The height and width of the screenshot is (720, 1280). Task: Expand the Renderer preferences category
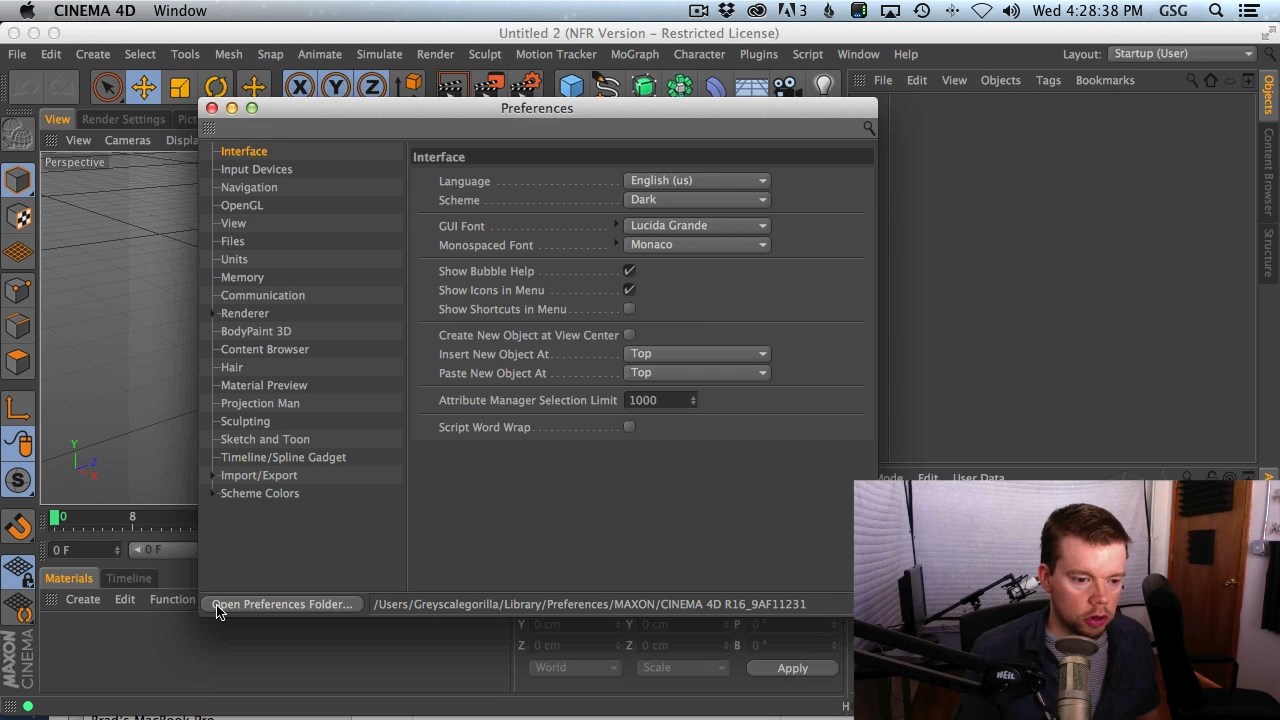tap(214, 313)
